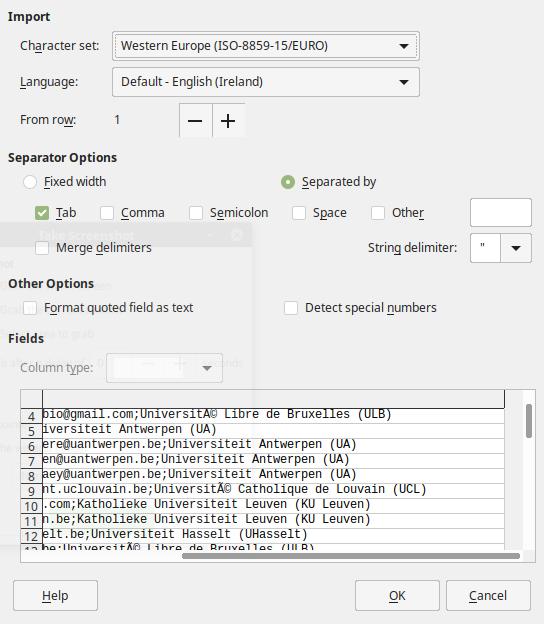Screen dimensions: 544x624
Task: Select preview row 4 header
Action: (x=31, y=416)
